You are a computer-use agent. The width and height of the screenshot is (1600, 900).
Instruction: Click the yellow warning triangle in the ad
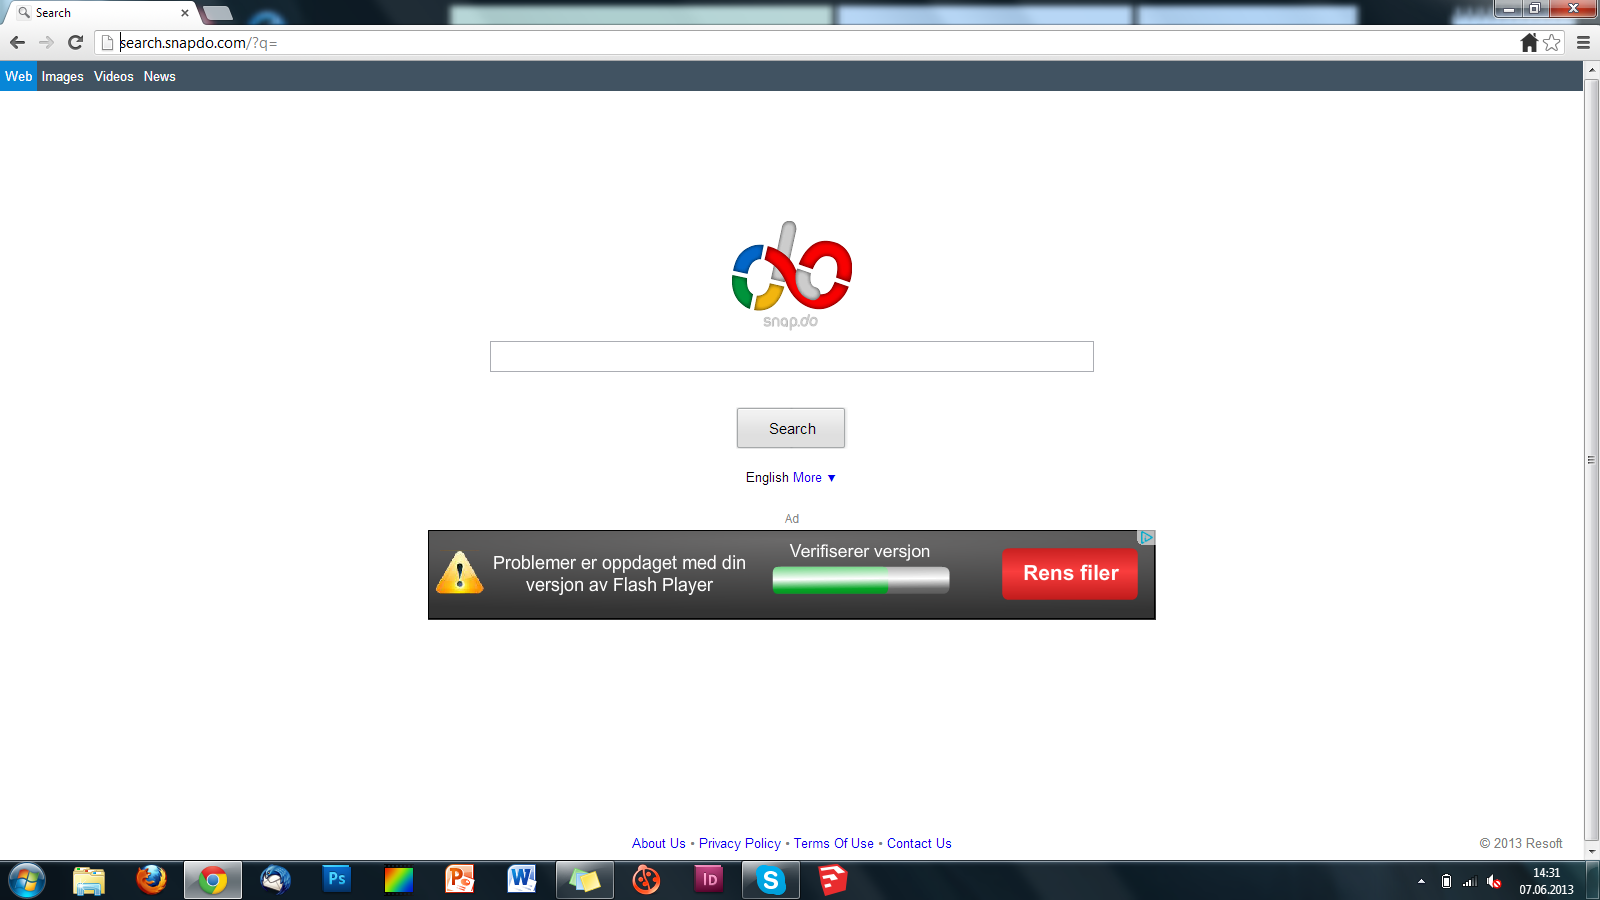point(460,572)
